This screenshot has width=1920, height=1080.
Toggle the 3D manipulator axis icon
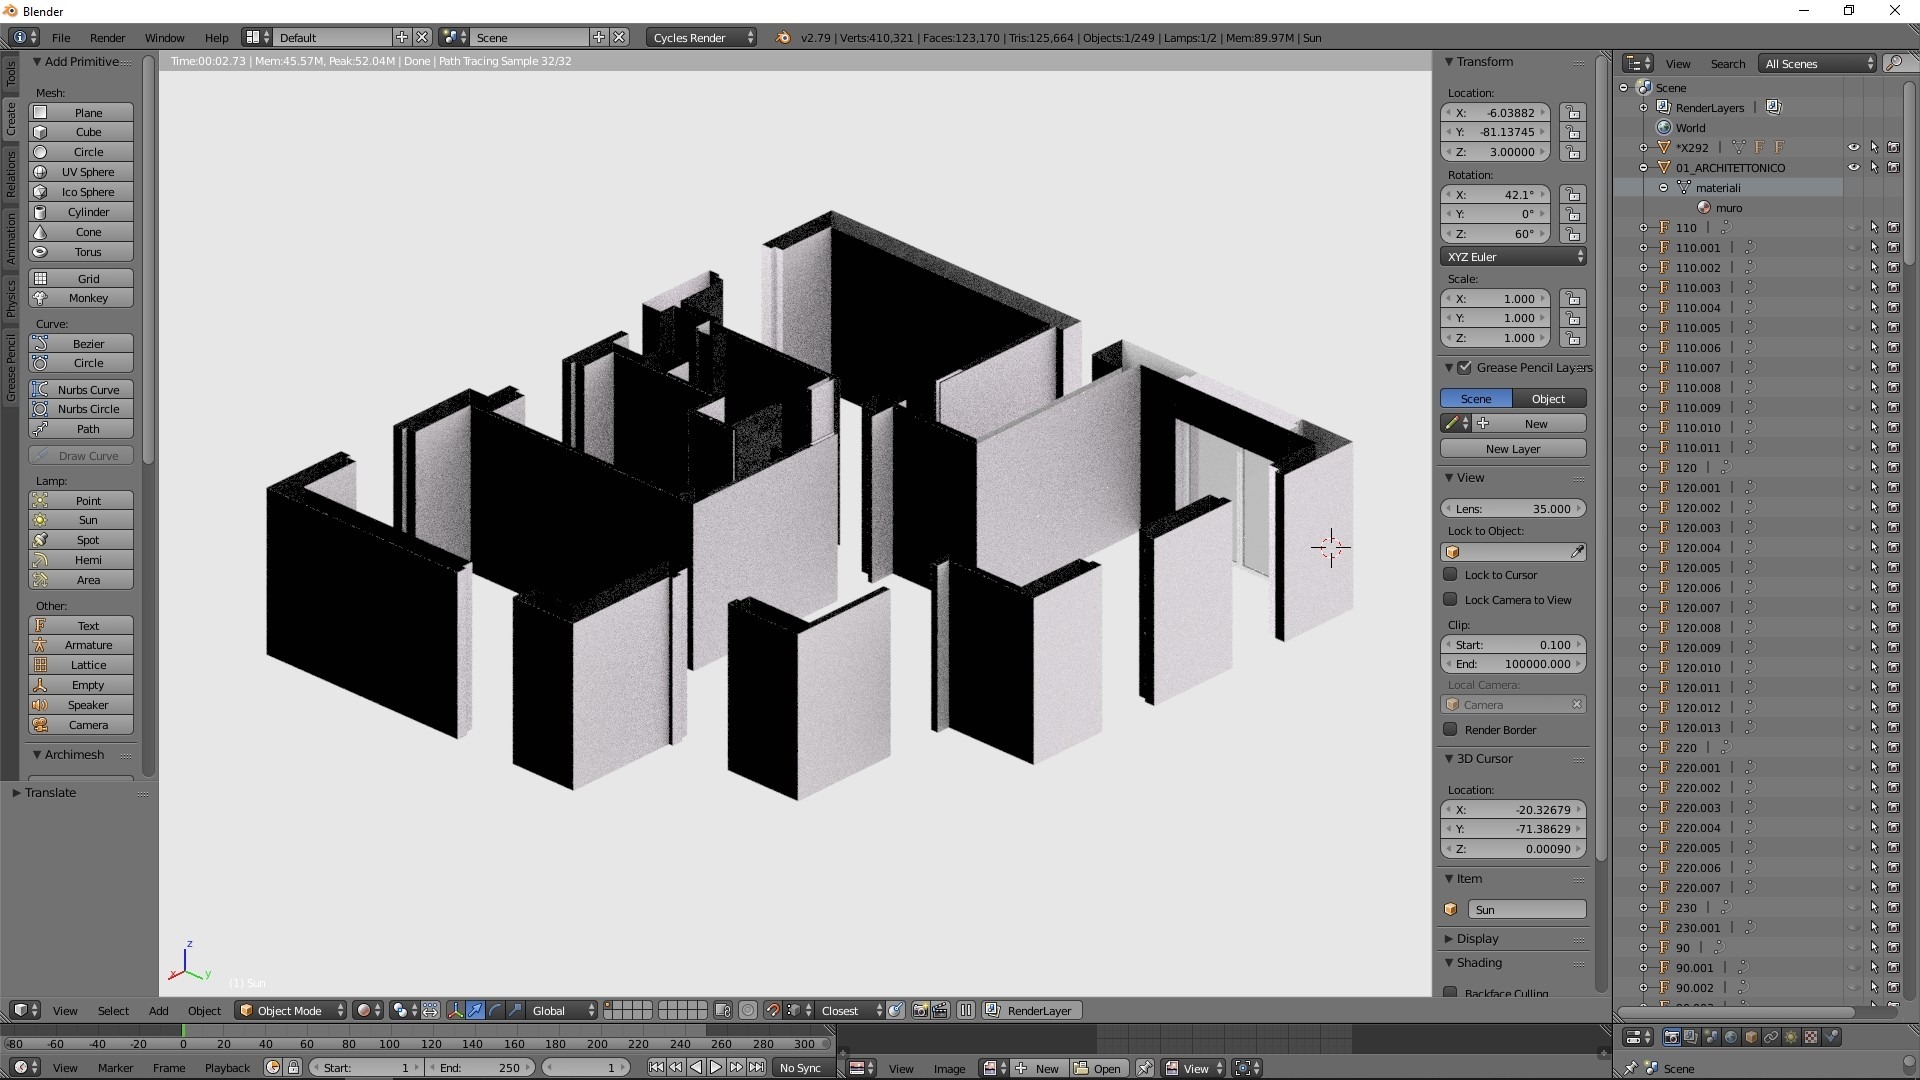(455, 1011)
